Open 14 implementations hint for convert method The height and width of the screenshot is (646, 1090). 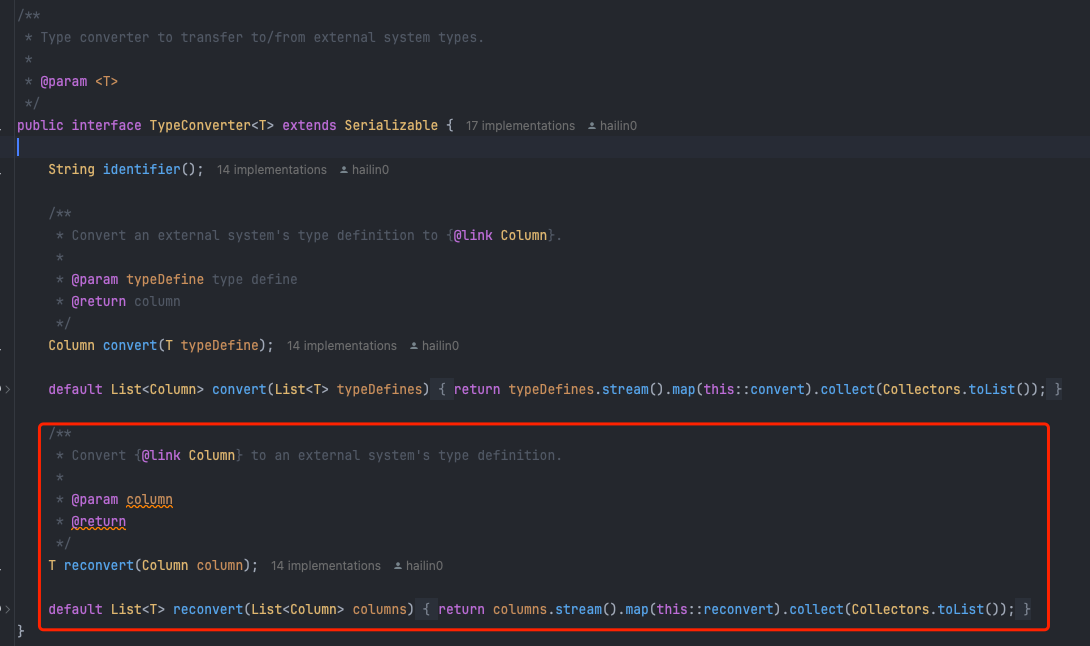(341, 346)
